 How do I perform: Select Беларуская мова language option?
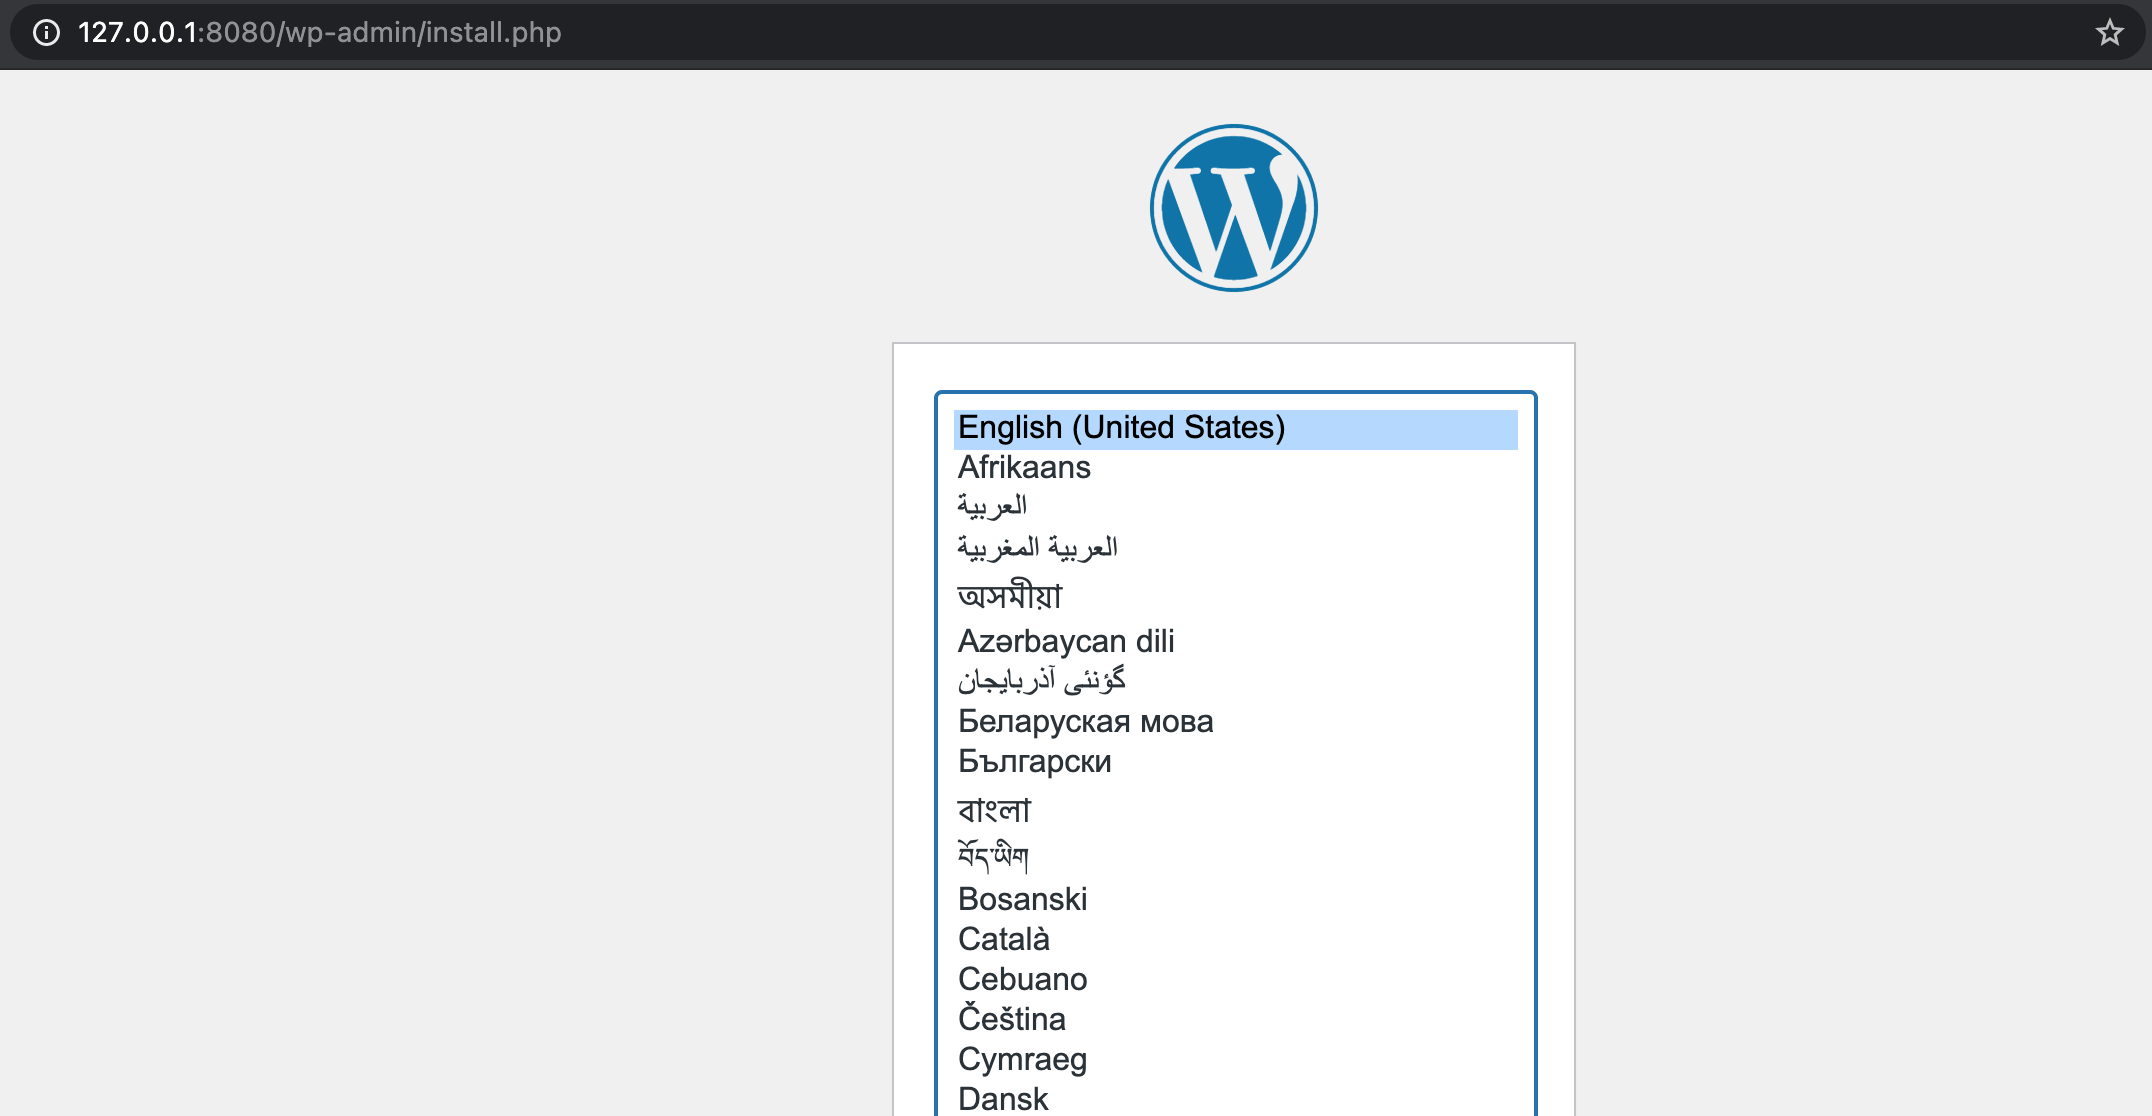(1085, 722)
